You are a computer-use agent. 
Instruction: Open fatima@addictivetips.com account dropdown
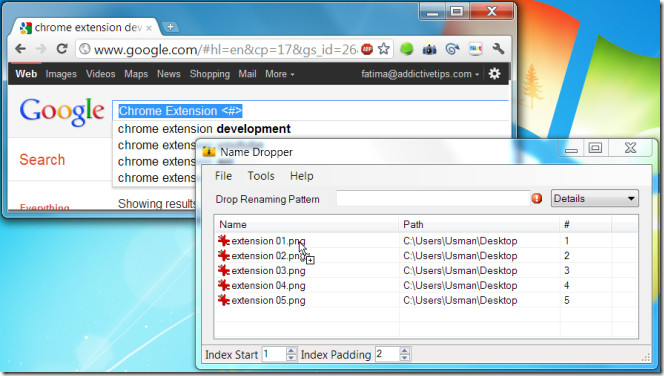[420, 74]
